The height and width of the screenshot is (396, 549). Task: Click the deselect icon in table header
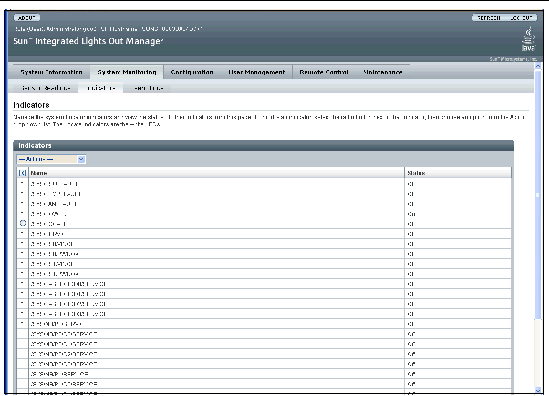22,173
